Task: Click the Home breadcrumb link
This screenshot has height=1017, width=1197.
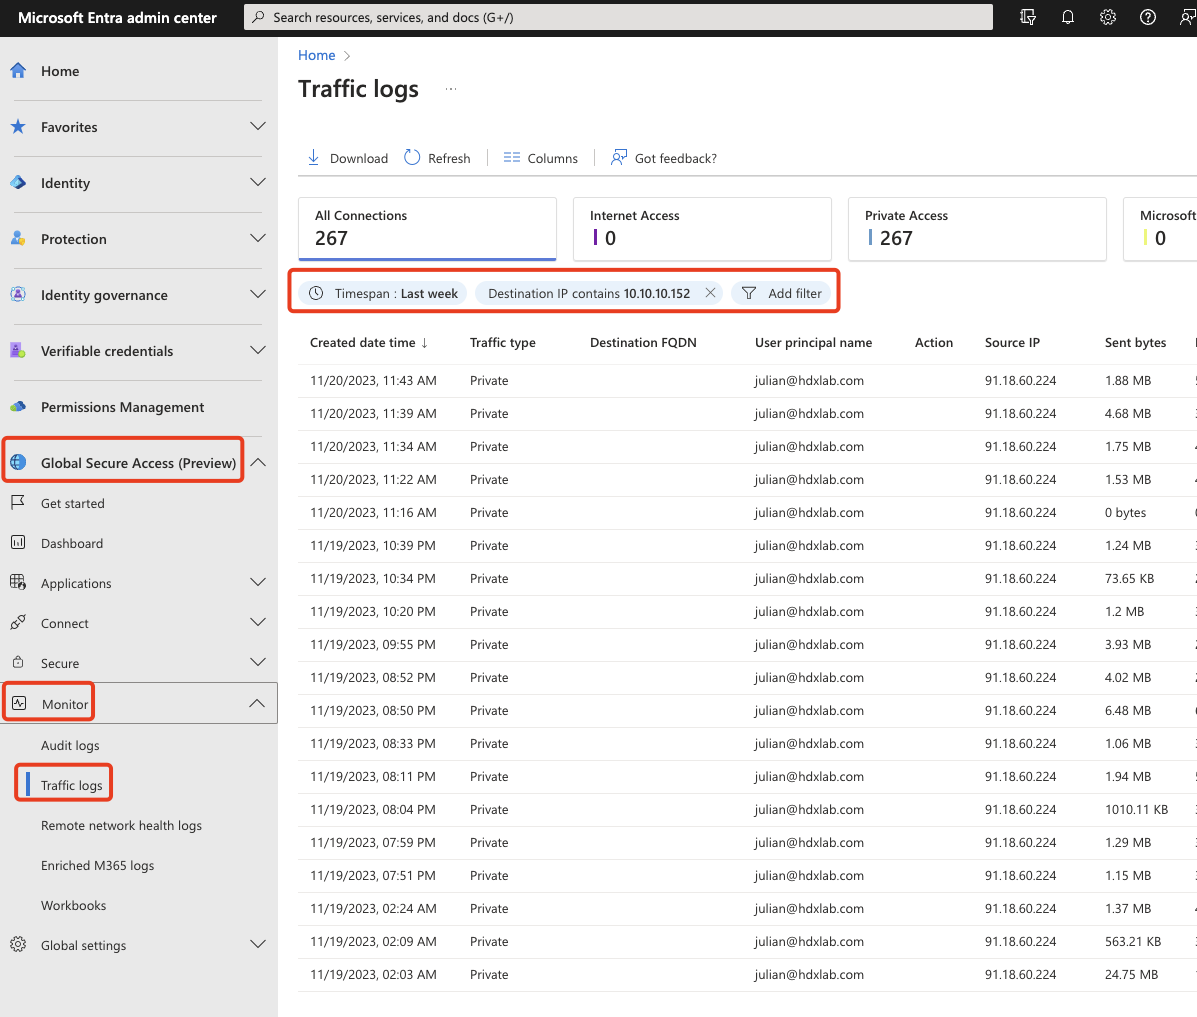Action: coord(316,55)
